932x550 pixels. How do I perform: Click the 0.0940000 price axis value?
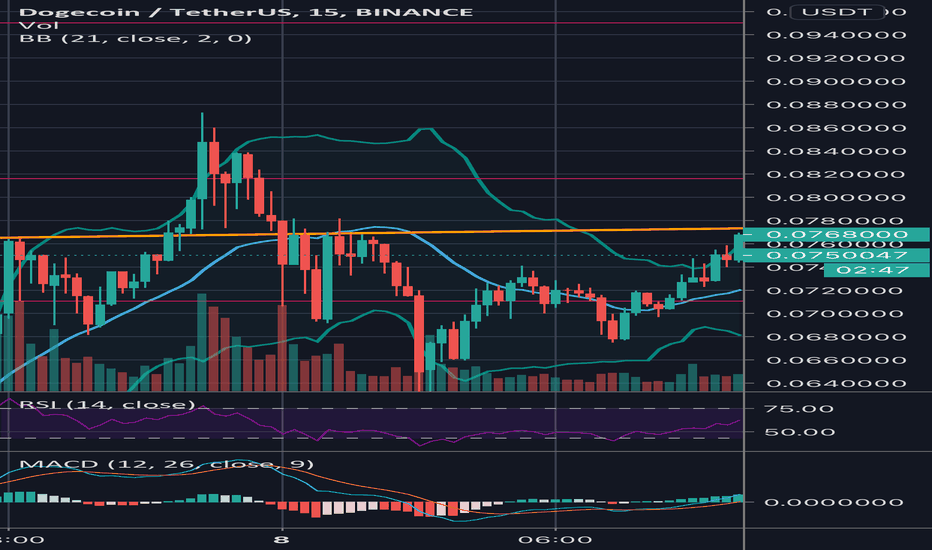pyautogui.click(x=836, y=35)
